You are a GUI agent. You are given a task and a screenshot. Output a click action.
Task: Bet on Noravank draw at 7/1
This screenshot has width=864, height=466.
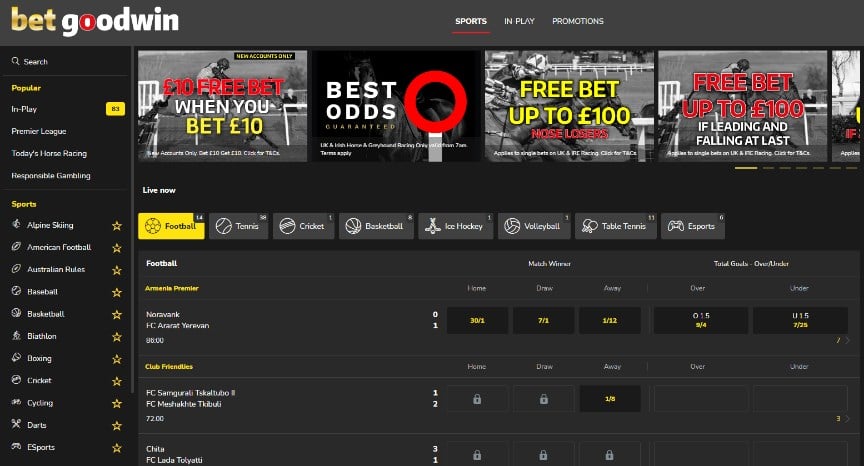click(x=543, y=321)
